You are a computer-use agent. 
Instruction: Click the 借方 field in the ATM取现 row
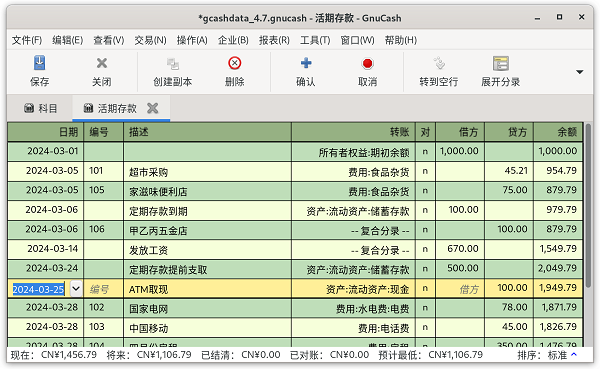coord(460,289)
